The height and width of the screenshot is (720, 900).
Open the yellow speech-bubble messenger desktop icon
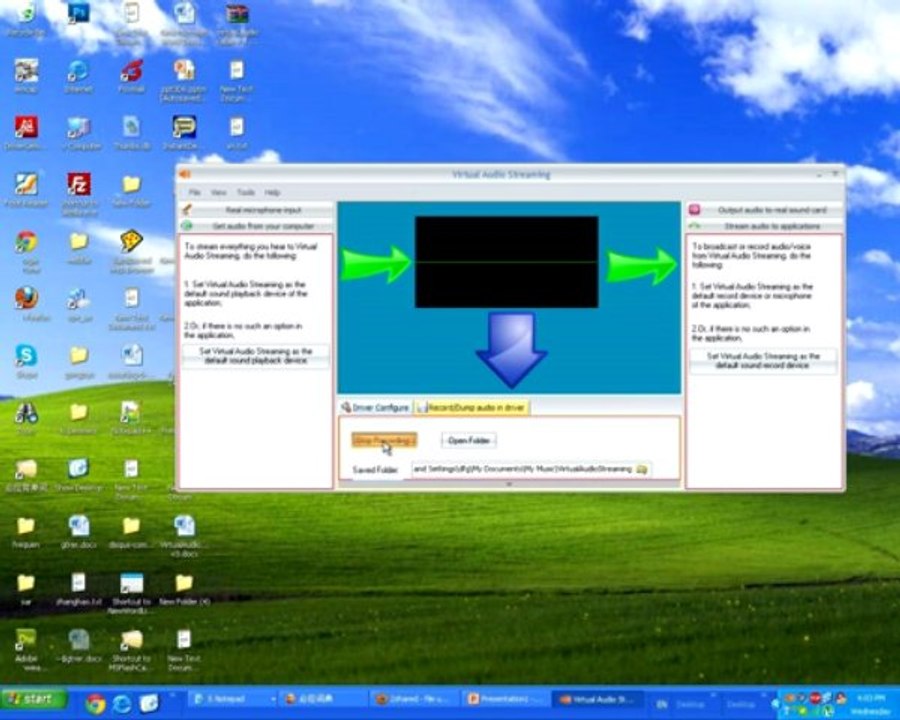(x=184, y=127)
